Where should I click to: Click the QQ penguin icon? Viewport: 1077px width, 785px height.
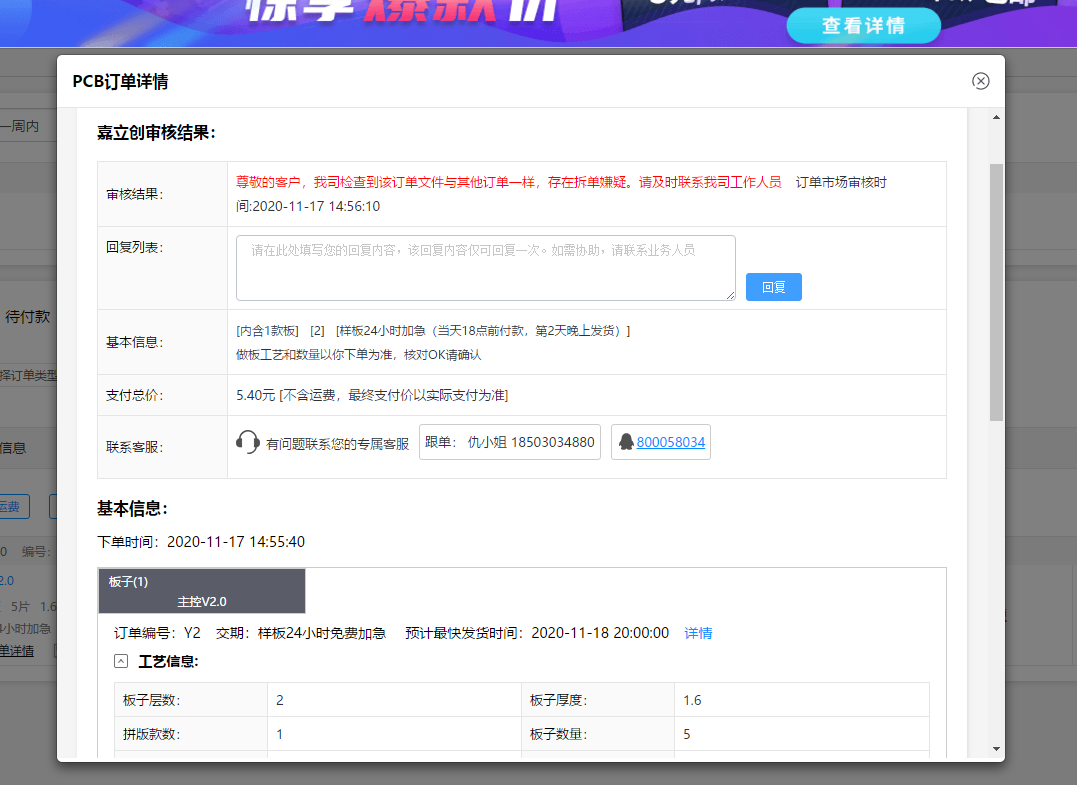click(x=626, y=442)
